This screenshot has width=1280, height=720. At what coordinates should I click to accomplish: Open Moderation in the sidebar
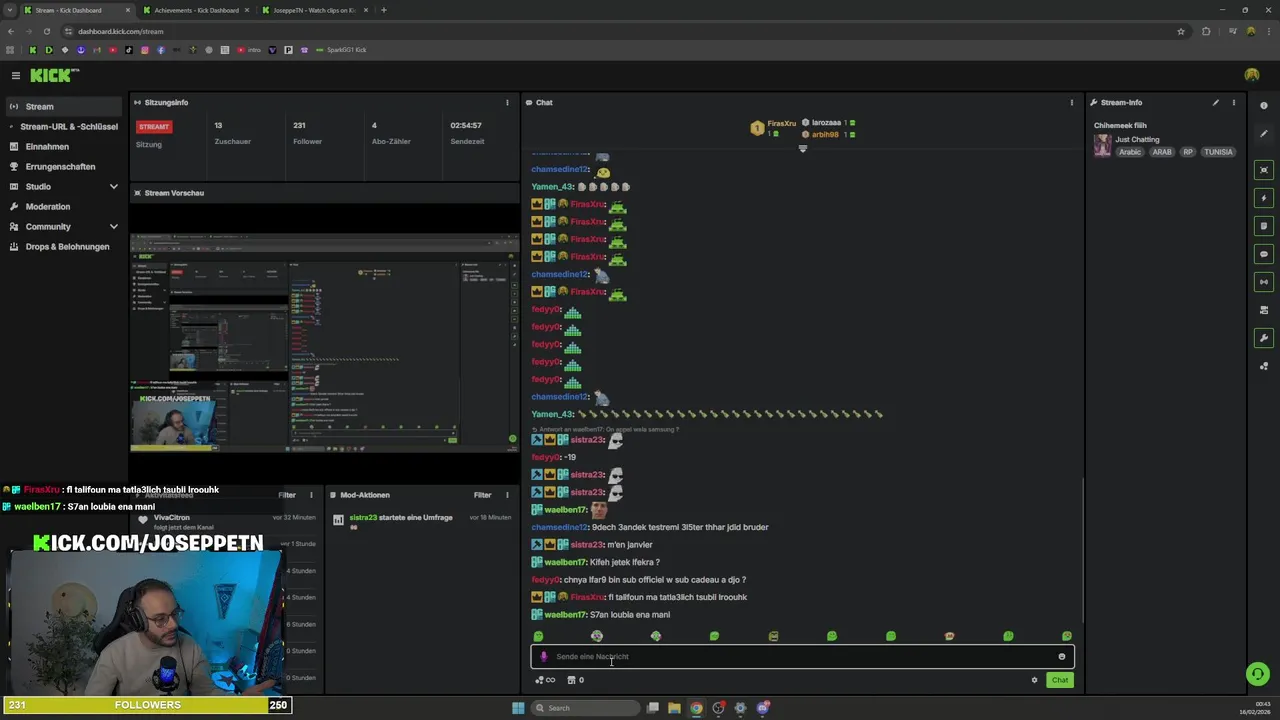tap(64, 207)
